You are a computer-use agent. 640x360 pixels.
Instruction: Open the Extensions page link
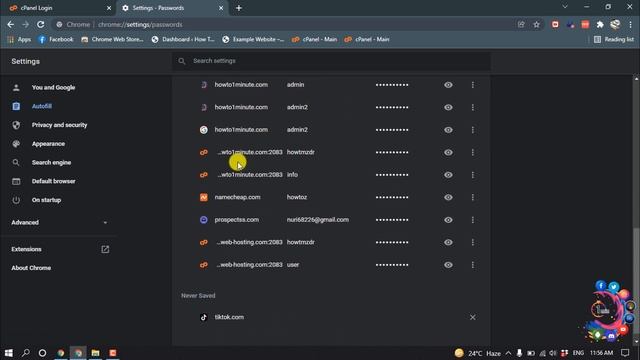(x=59, y=249)
